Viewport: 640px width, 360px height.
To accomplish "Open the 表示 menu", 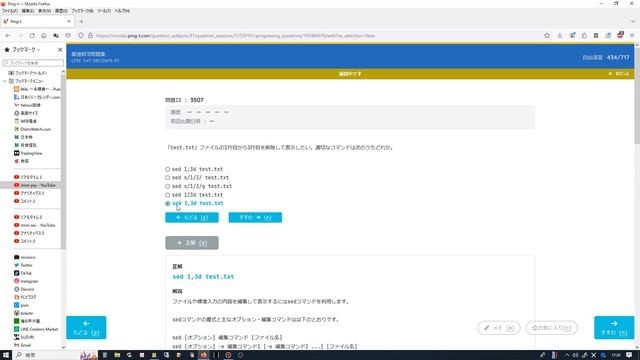I will (x=44, y=11).
